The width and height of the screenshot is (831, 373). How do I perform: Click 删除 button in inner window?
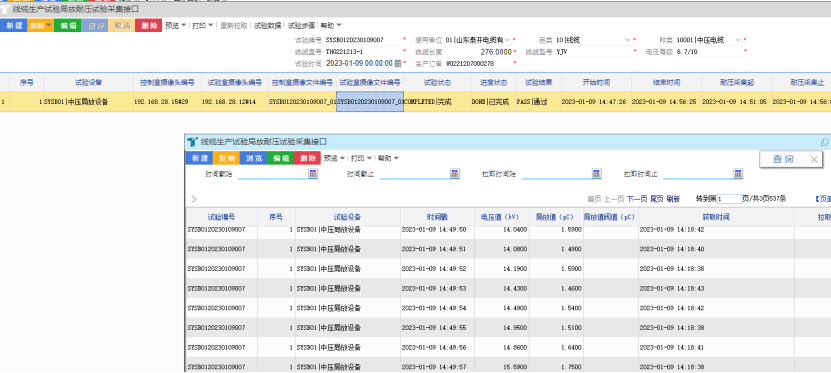click(307, 158)
